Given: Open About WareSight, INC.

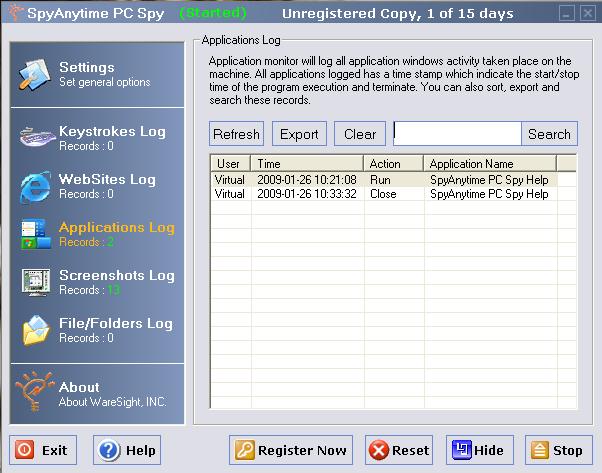Looking at the screenshot, I should coord(97,393).
